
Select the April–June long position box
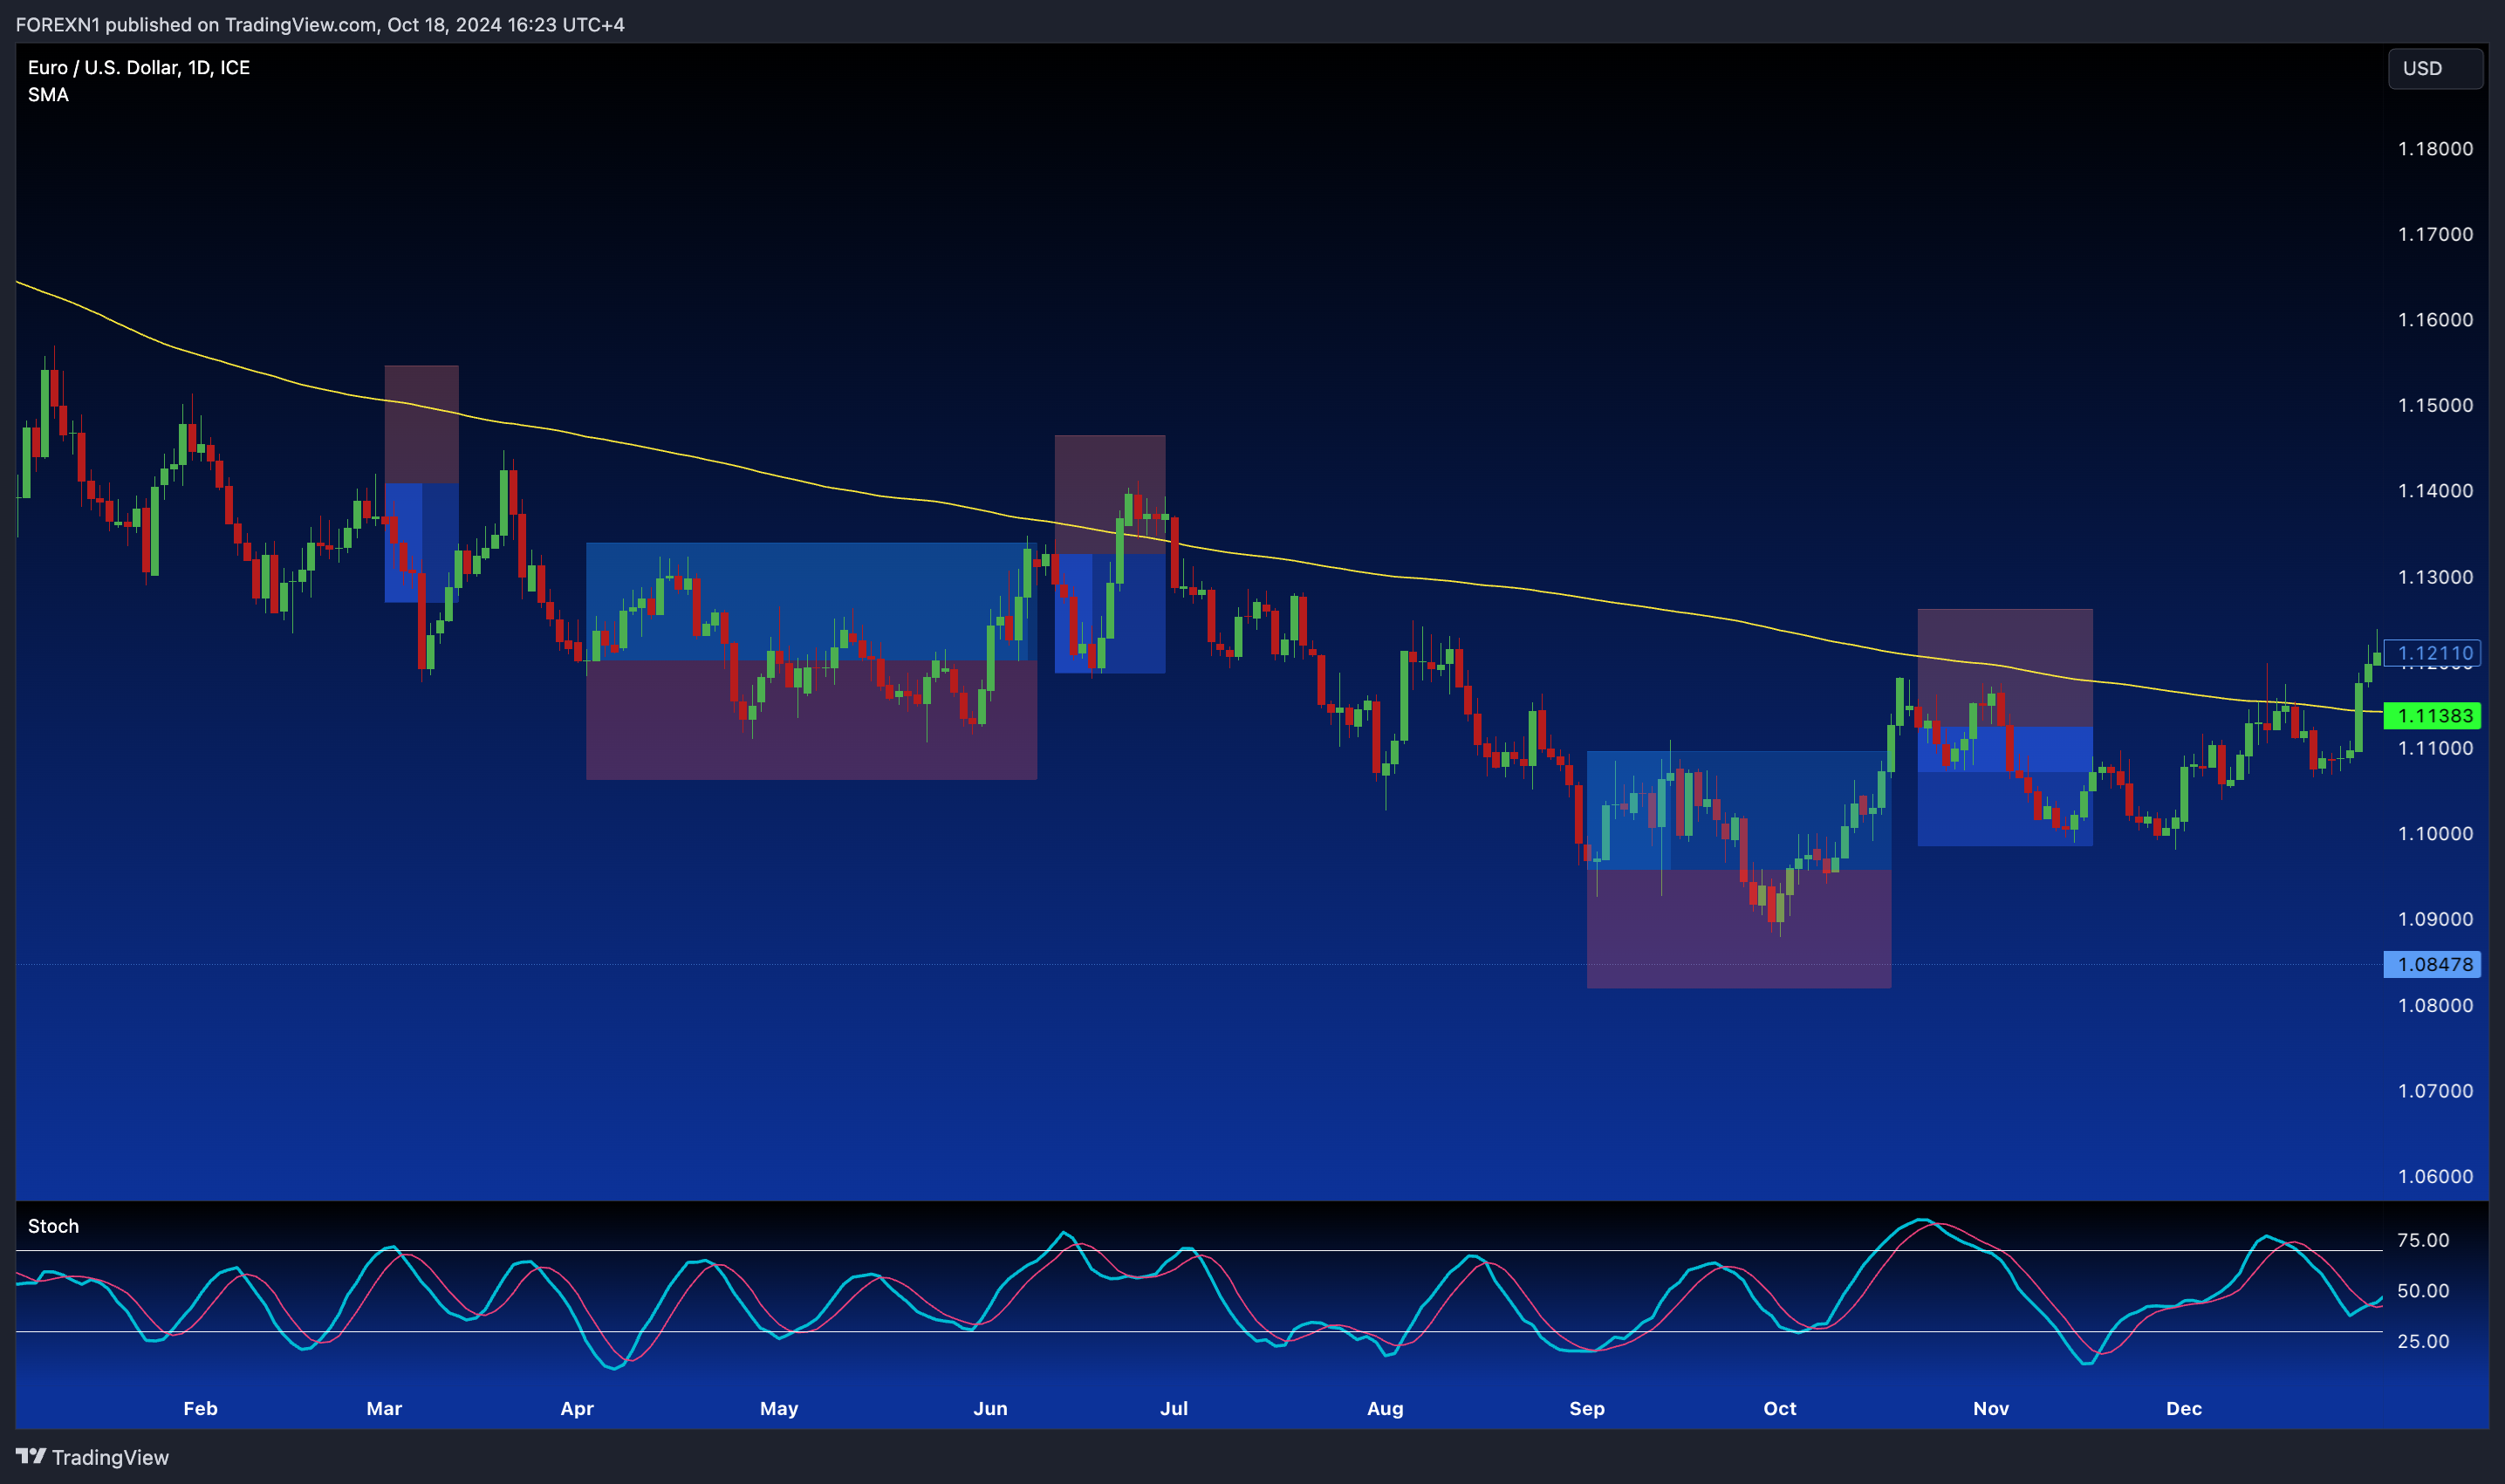point(811,661)
